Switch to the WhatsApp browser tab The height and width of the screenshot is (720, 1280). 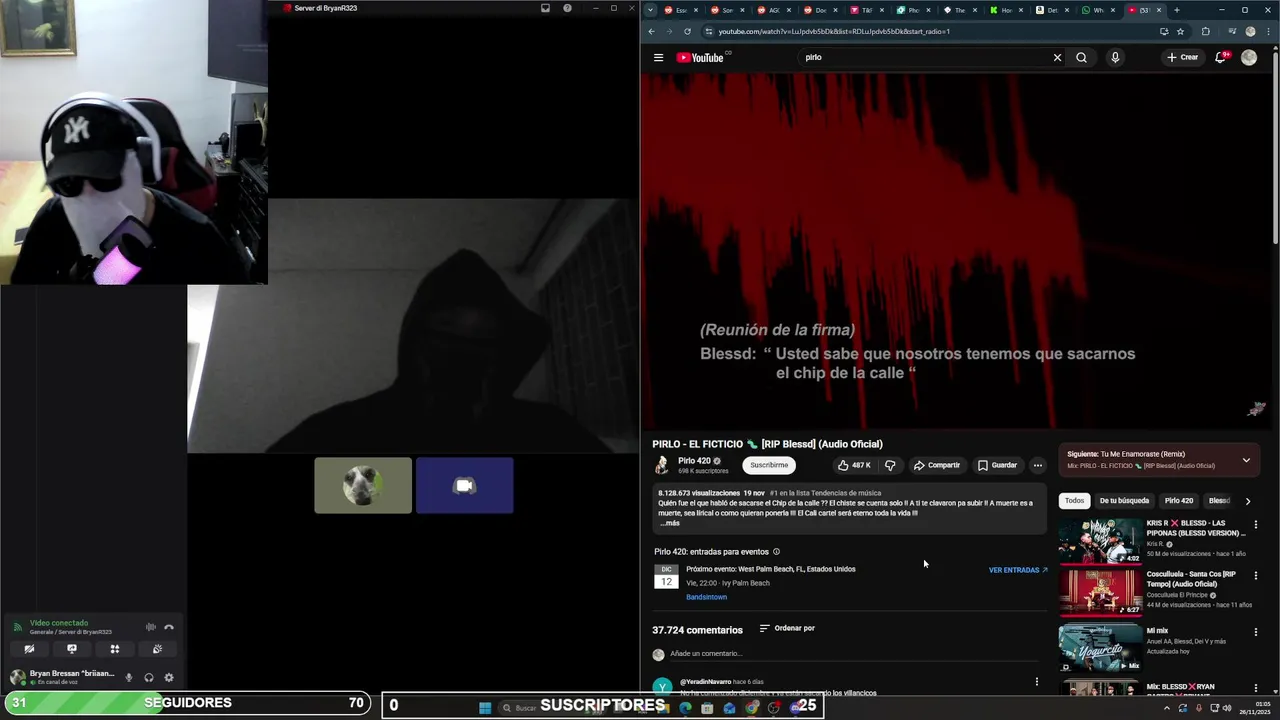(1097, 10)
